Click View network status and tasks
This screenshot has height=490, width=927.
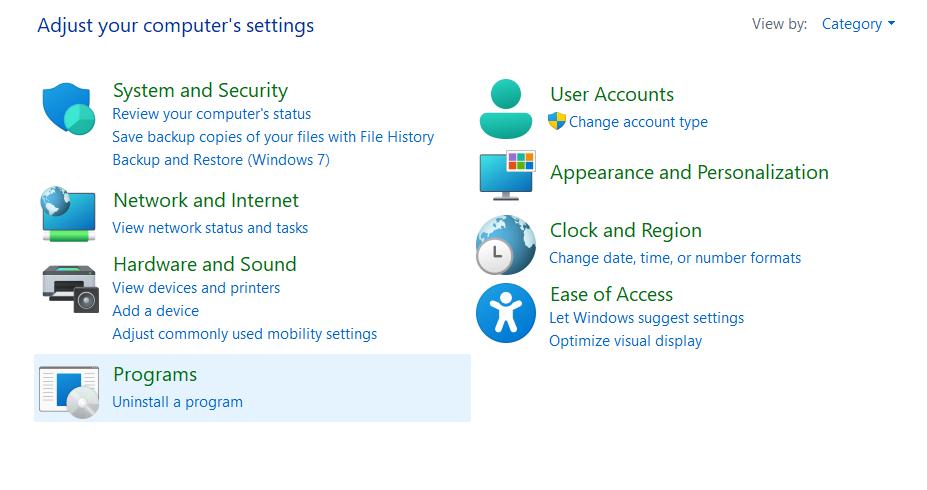coord(210,228)
